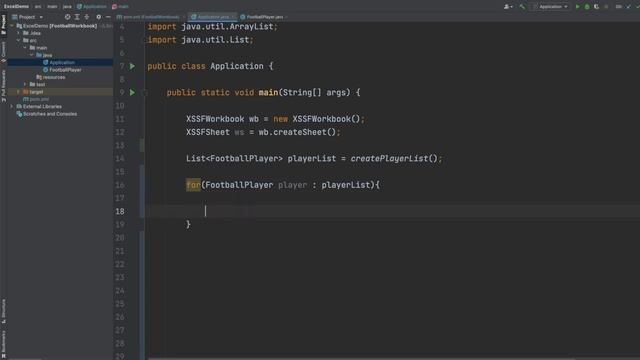
Task: Close the Application.java editor tab
Action: pos(234,17)
